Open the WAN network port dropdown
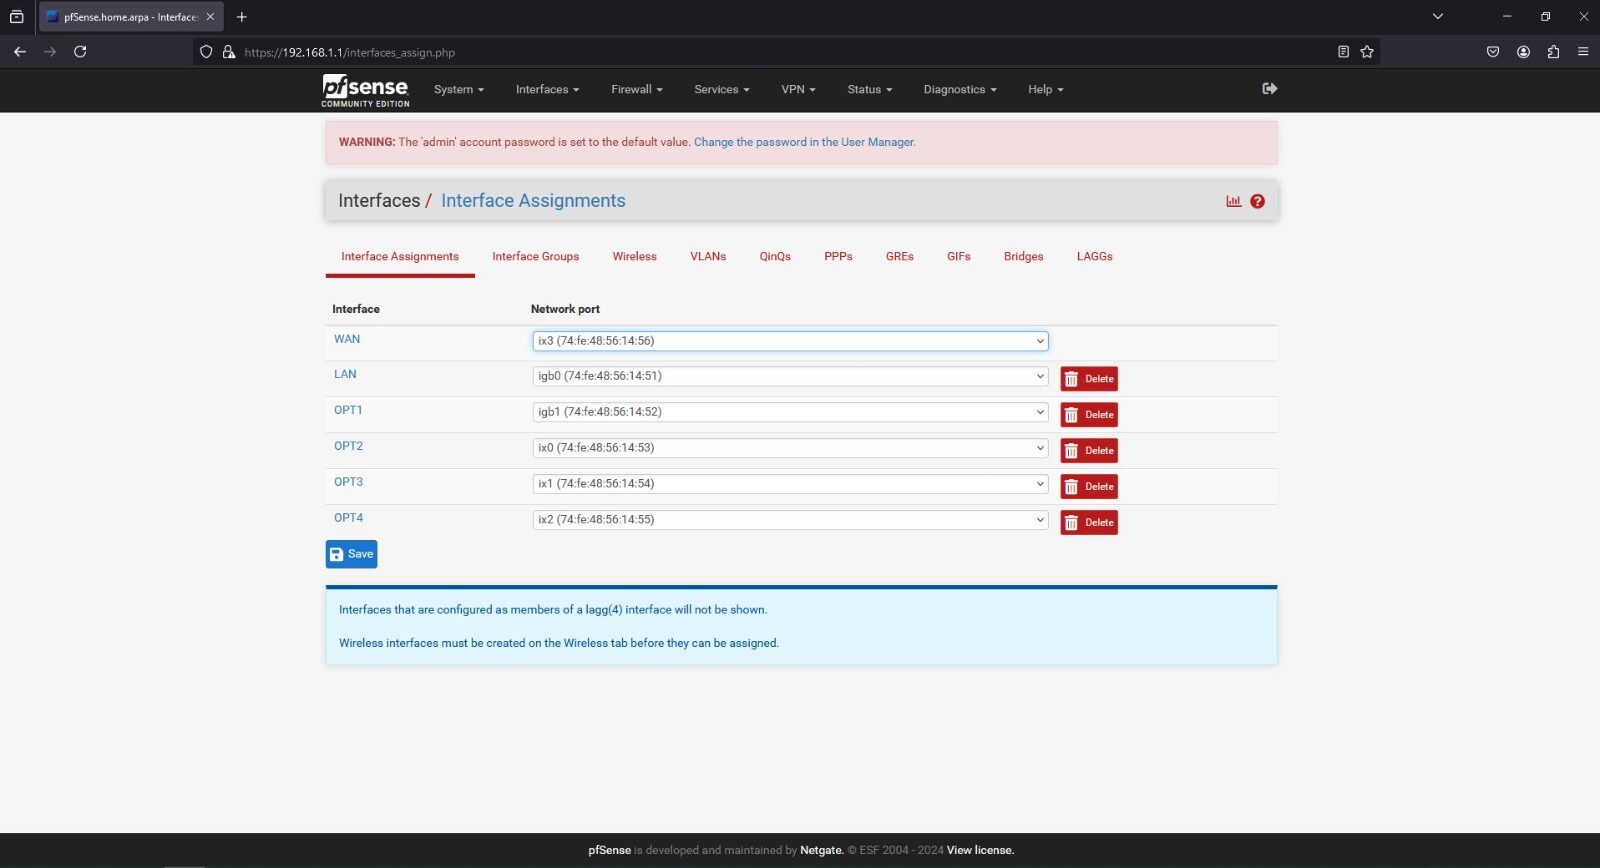The width and height of the screenshot is (1600, 868). point(790,341)
